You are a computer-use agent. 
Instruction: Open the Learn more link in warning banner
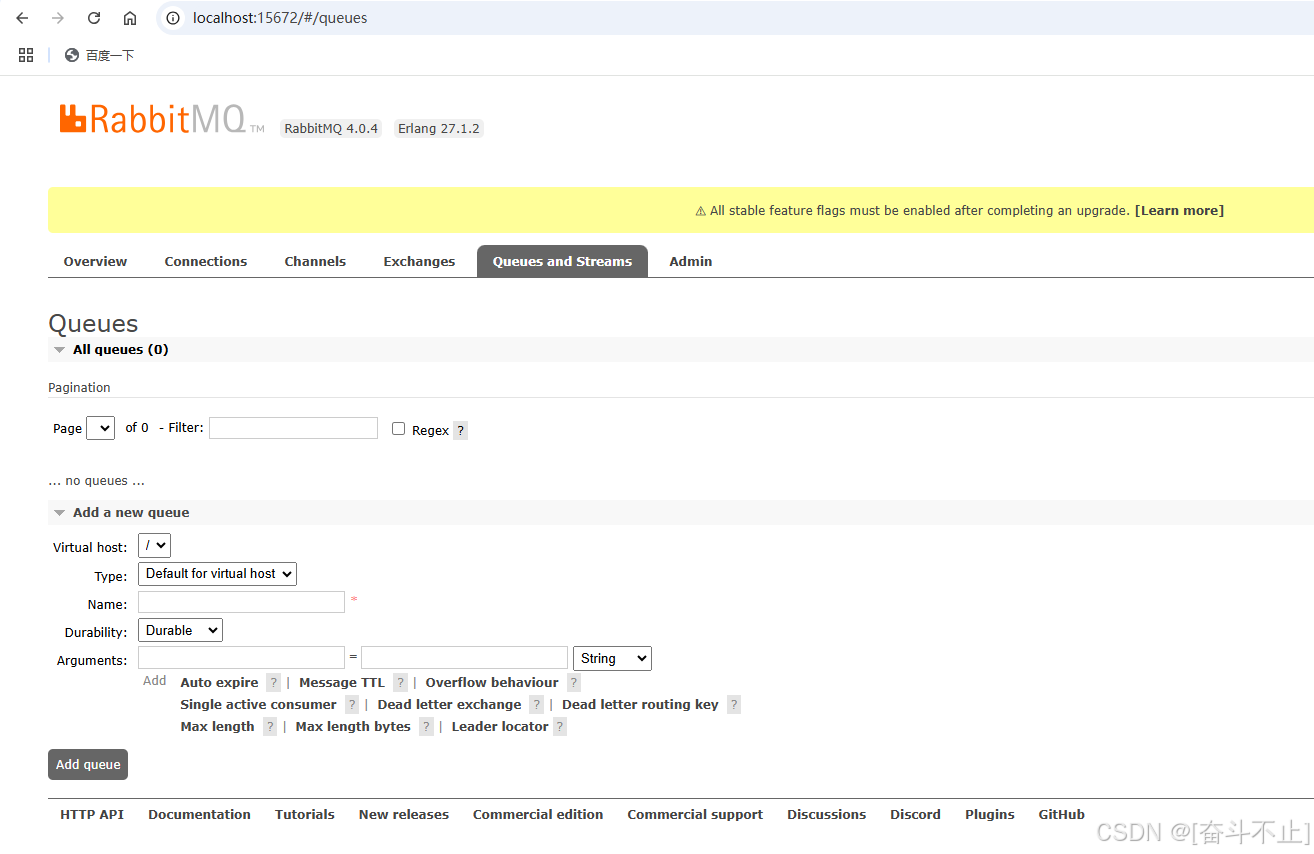(x=1179, y=211)
